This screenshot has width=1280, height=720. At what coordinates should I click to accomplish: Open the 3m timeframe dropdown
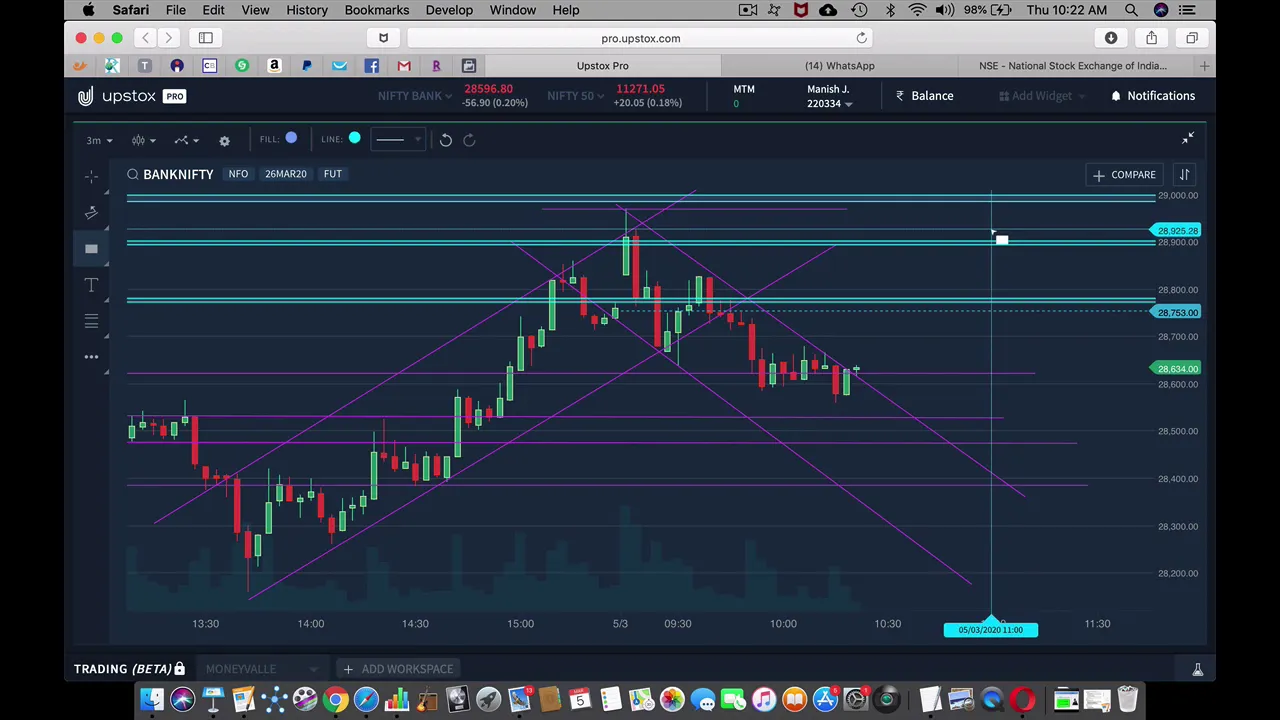click(x=99, y=140)
